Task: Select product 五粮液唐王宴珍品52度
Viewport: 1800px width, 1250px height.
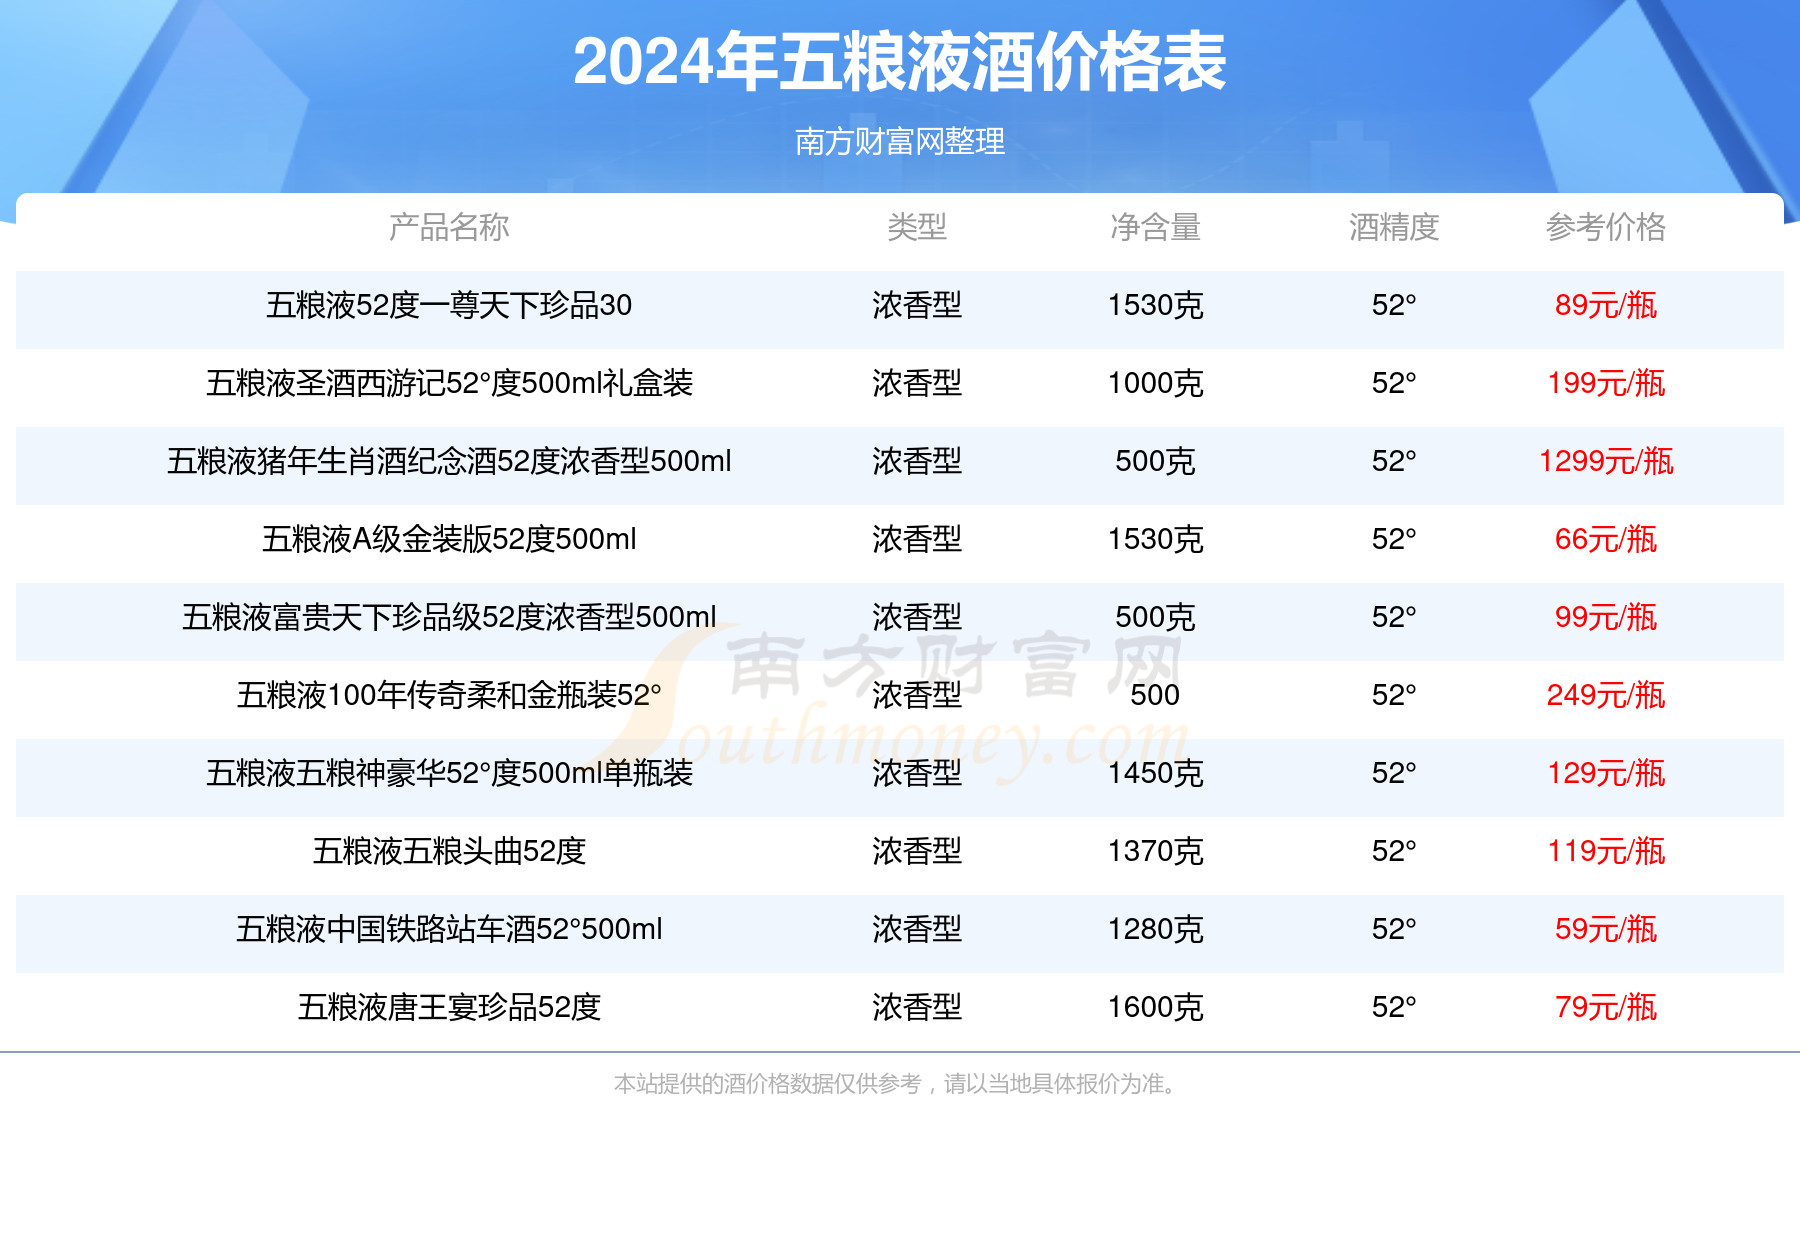Action: pyautogui.click(x=449, y=1007)
